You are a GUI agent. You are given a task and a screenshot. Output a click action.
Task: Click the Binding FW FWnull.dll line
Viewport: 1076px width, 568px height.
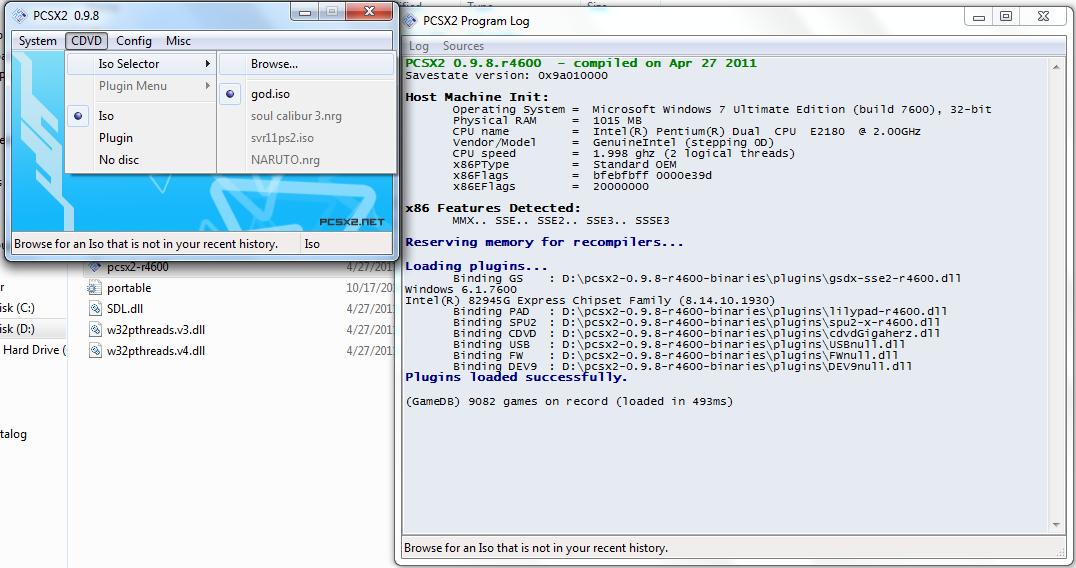click(x=675, y=355)
